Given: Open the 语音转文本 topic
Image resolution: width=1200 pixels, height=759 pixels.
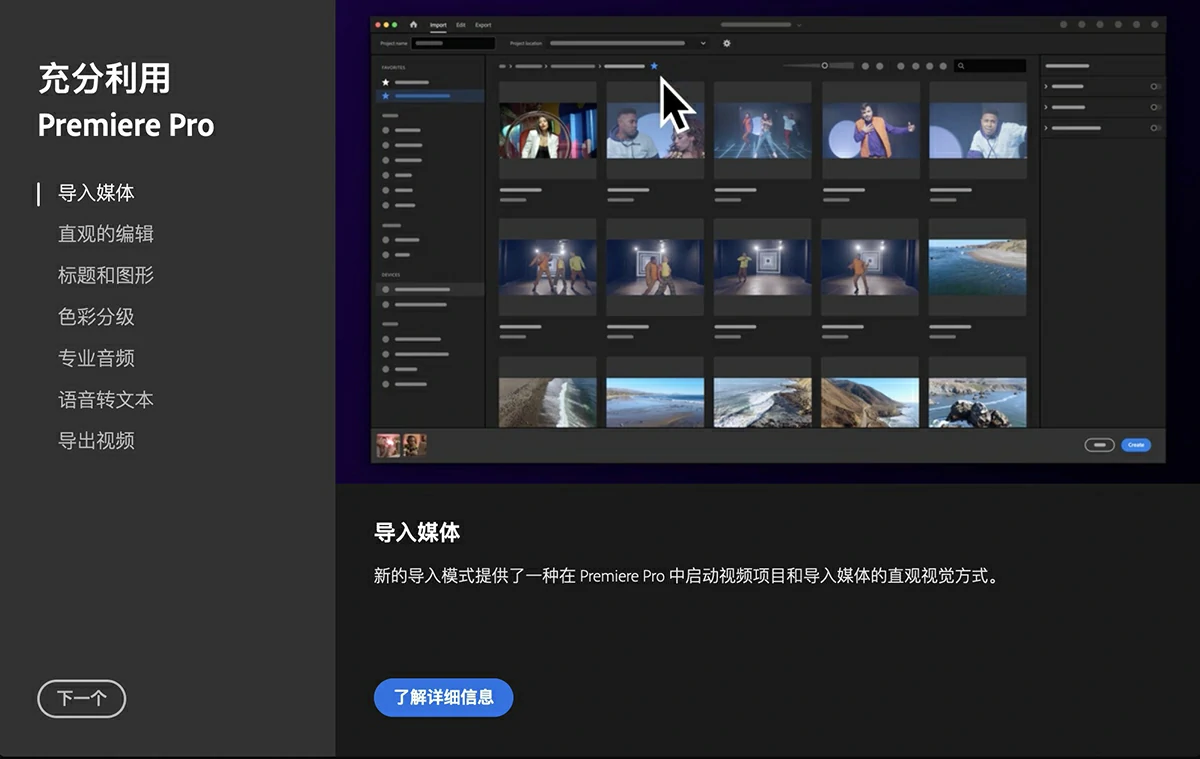Looking at the screenshot, I should point(106,399).
